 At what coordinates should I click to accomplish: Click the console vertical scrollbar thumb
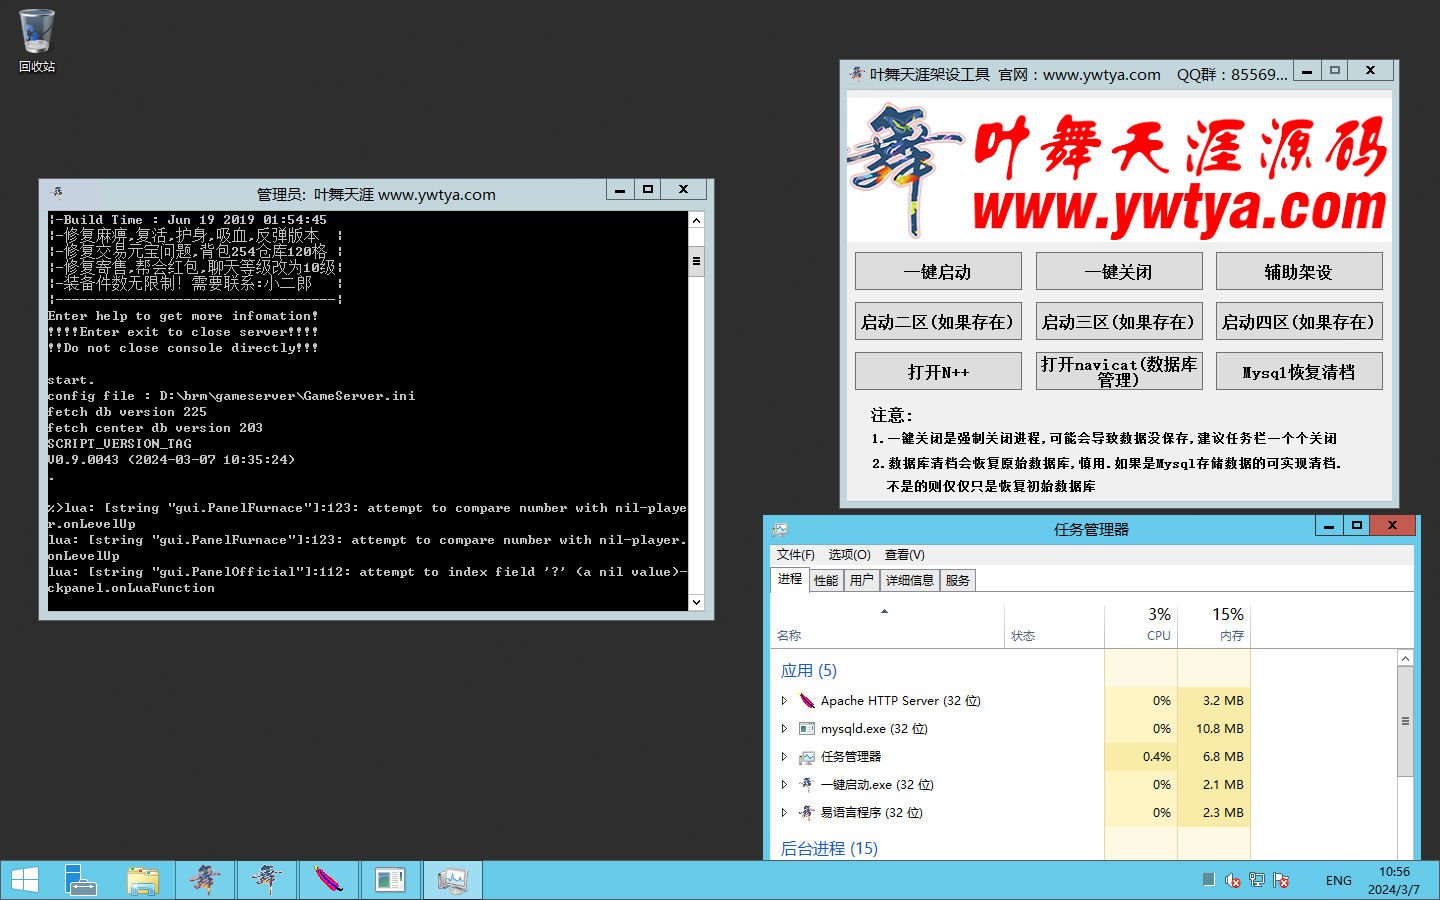click(x=696, y=261)
